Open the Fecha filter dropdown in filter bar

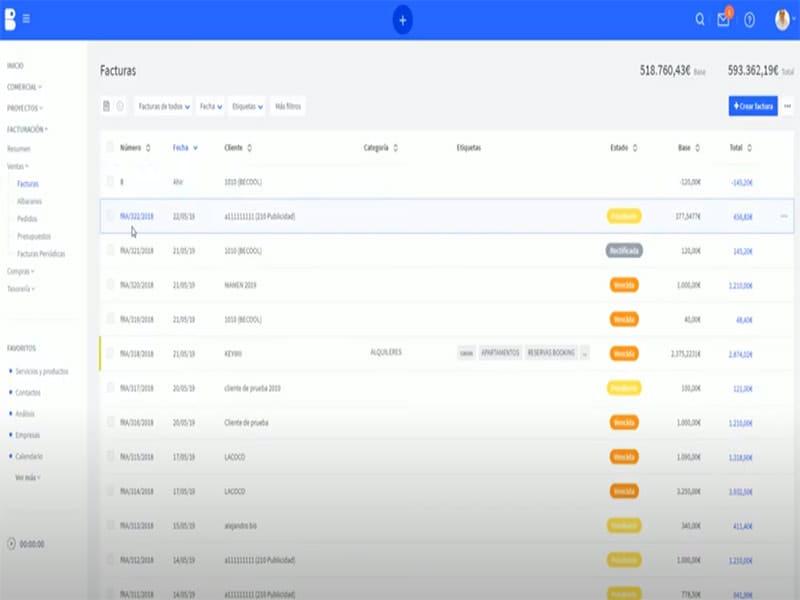click(211, 106)
